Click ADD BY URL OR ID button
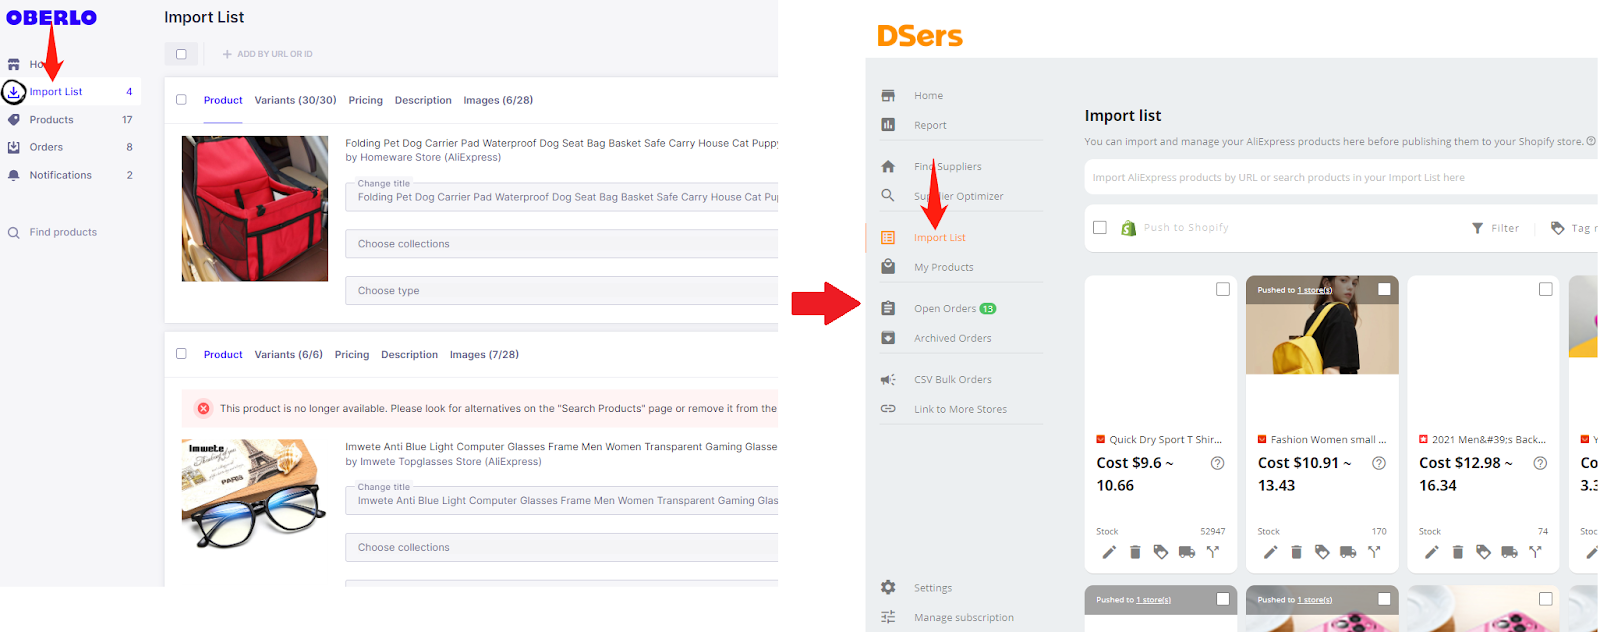 pyautogui.click(x=267, y=54)
